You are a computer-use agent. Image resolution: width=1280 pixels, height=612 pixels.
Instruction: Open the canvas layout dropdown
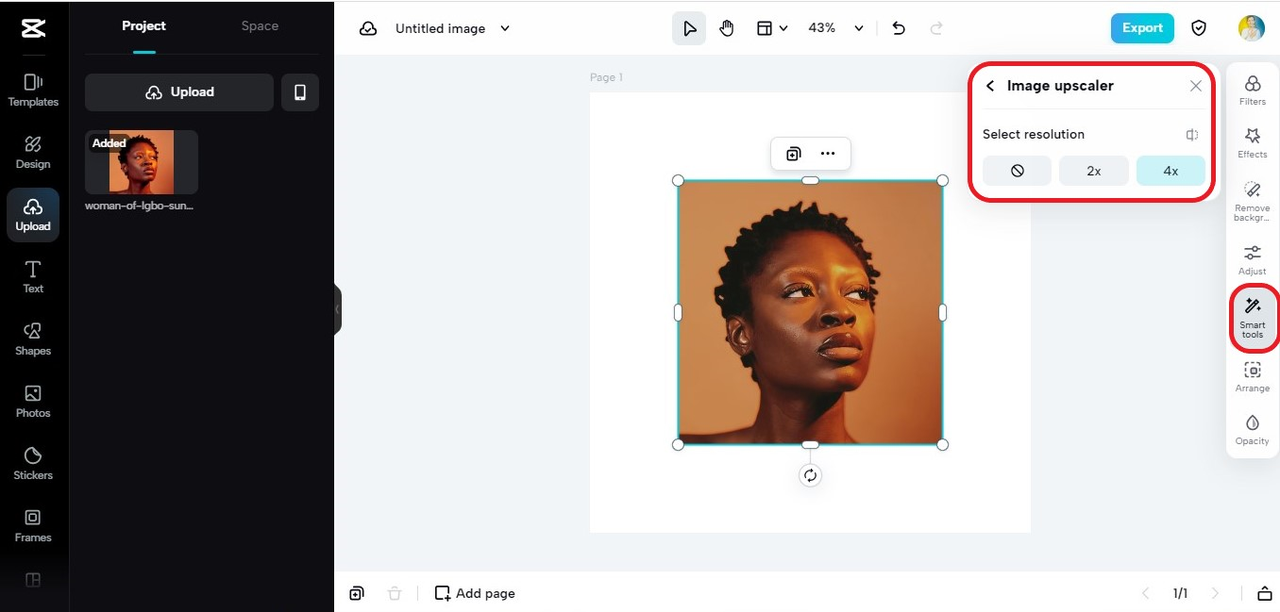point(772,28)
